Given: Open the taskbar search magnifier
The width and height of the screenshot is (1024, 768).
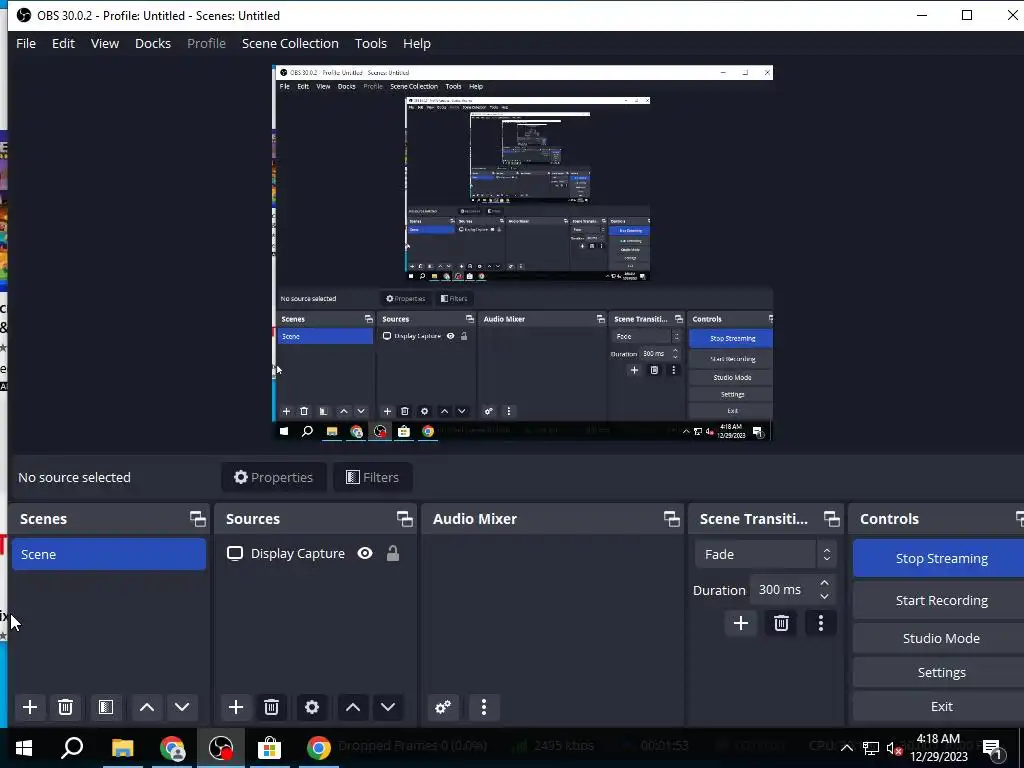Looking at the screenshot, I should [72, 748].
